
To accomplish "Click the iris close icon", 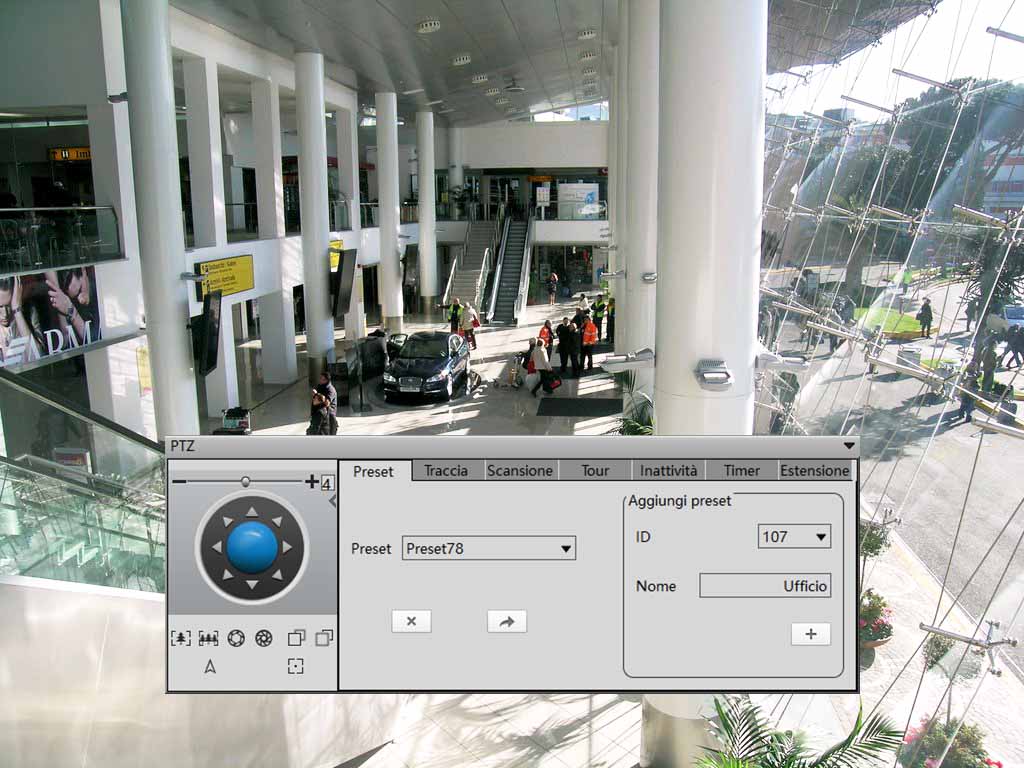I will pos(264,638).
